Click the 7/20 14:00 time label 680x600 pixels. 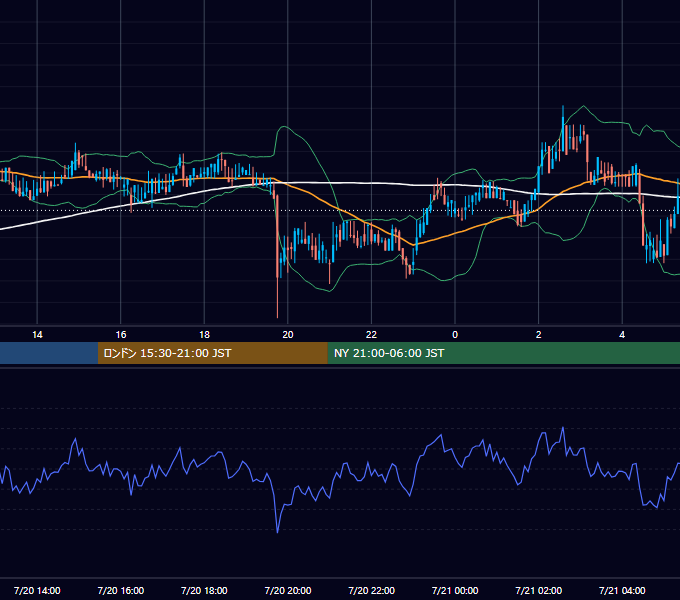(x=37, y=590)
